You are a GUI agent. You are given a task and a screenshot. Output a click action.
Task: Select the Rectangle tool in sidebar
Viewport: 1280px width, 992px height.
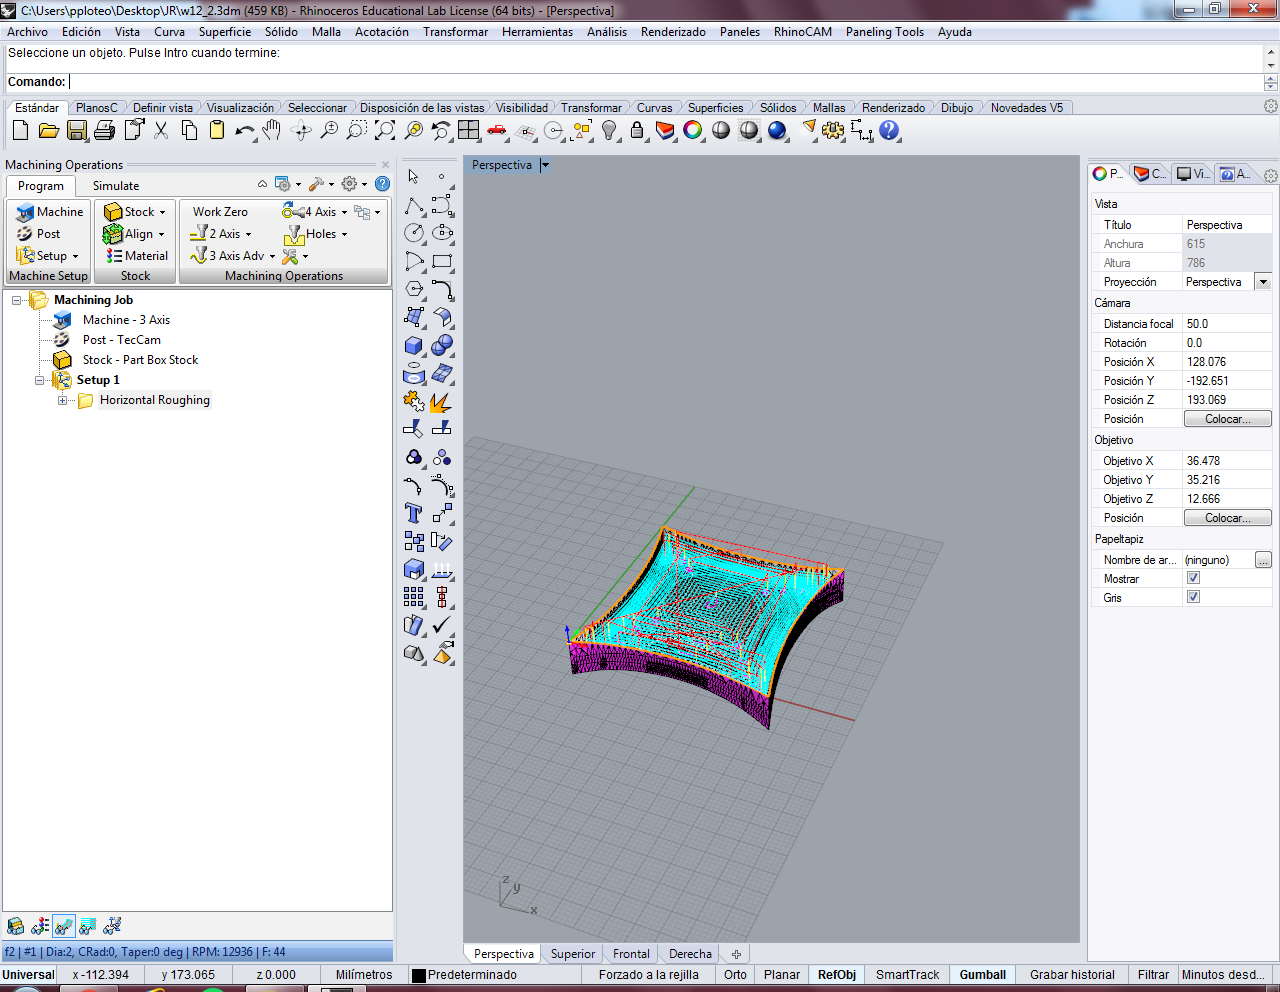(x=442, y=261)
